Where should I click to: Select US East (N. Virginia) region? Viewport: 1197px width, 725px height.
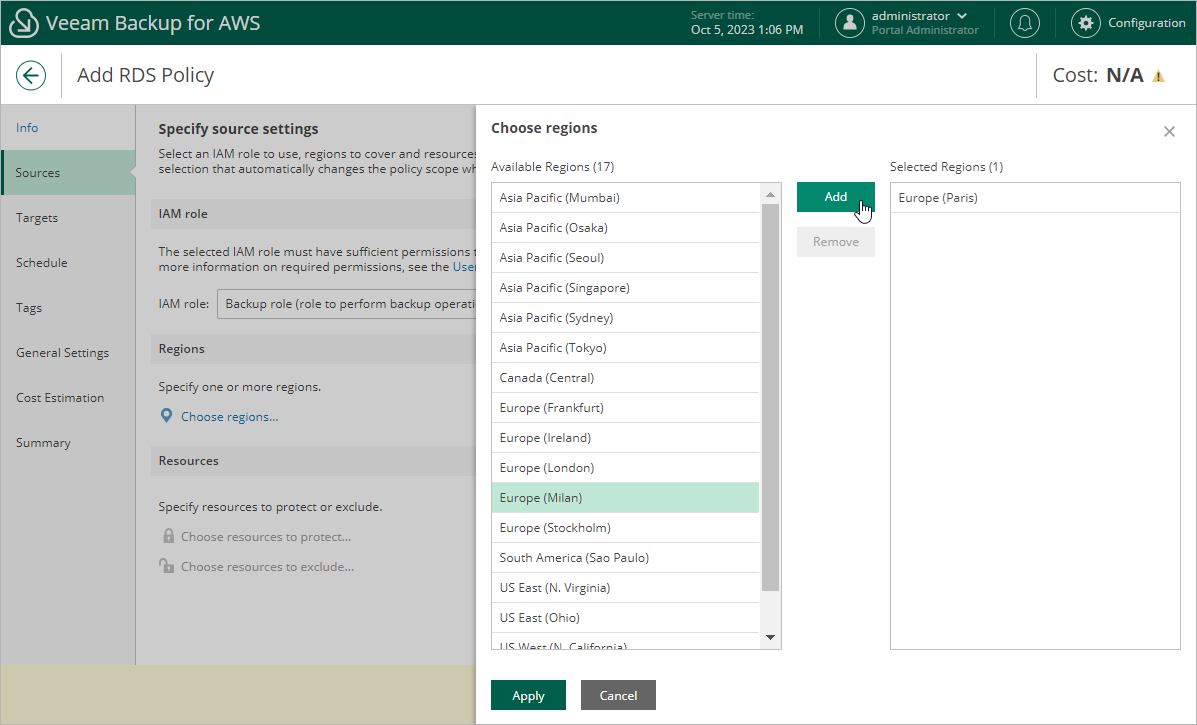click(x=625, y=588)
